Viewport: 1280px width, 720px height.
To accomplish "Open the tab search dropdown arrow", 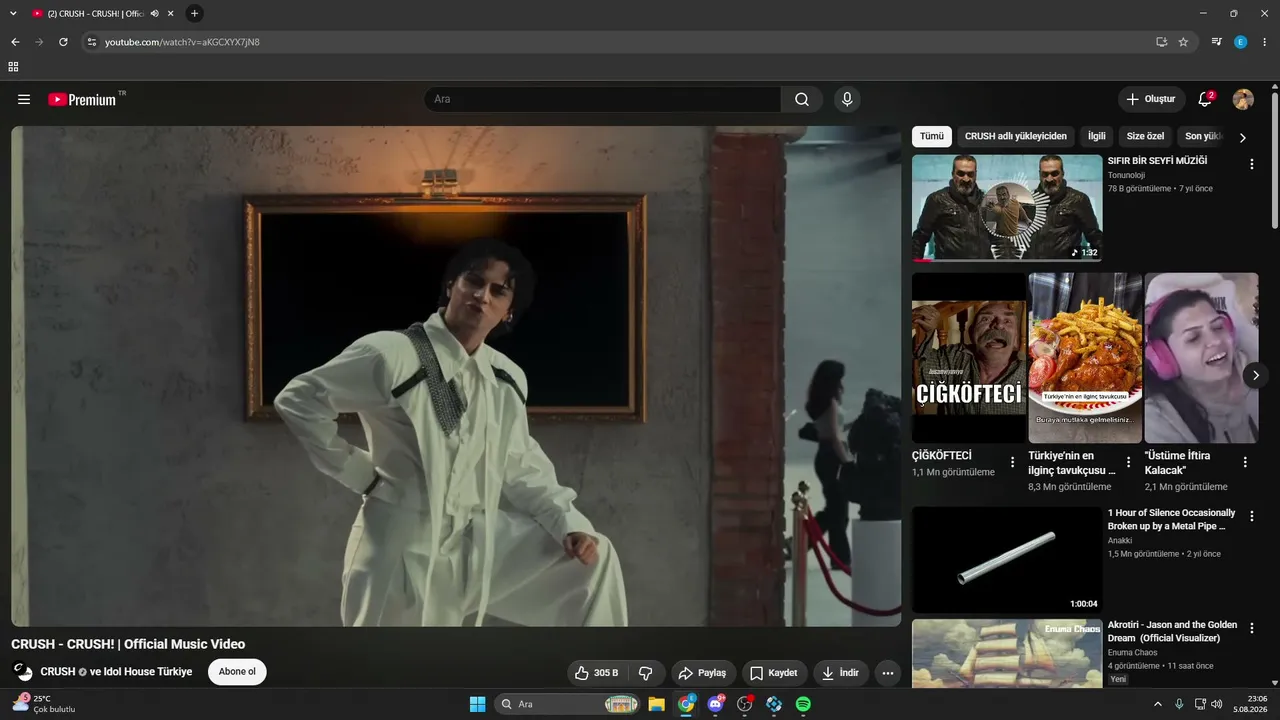I will tap(13, 13).
